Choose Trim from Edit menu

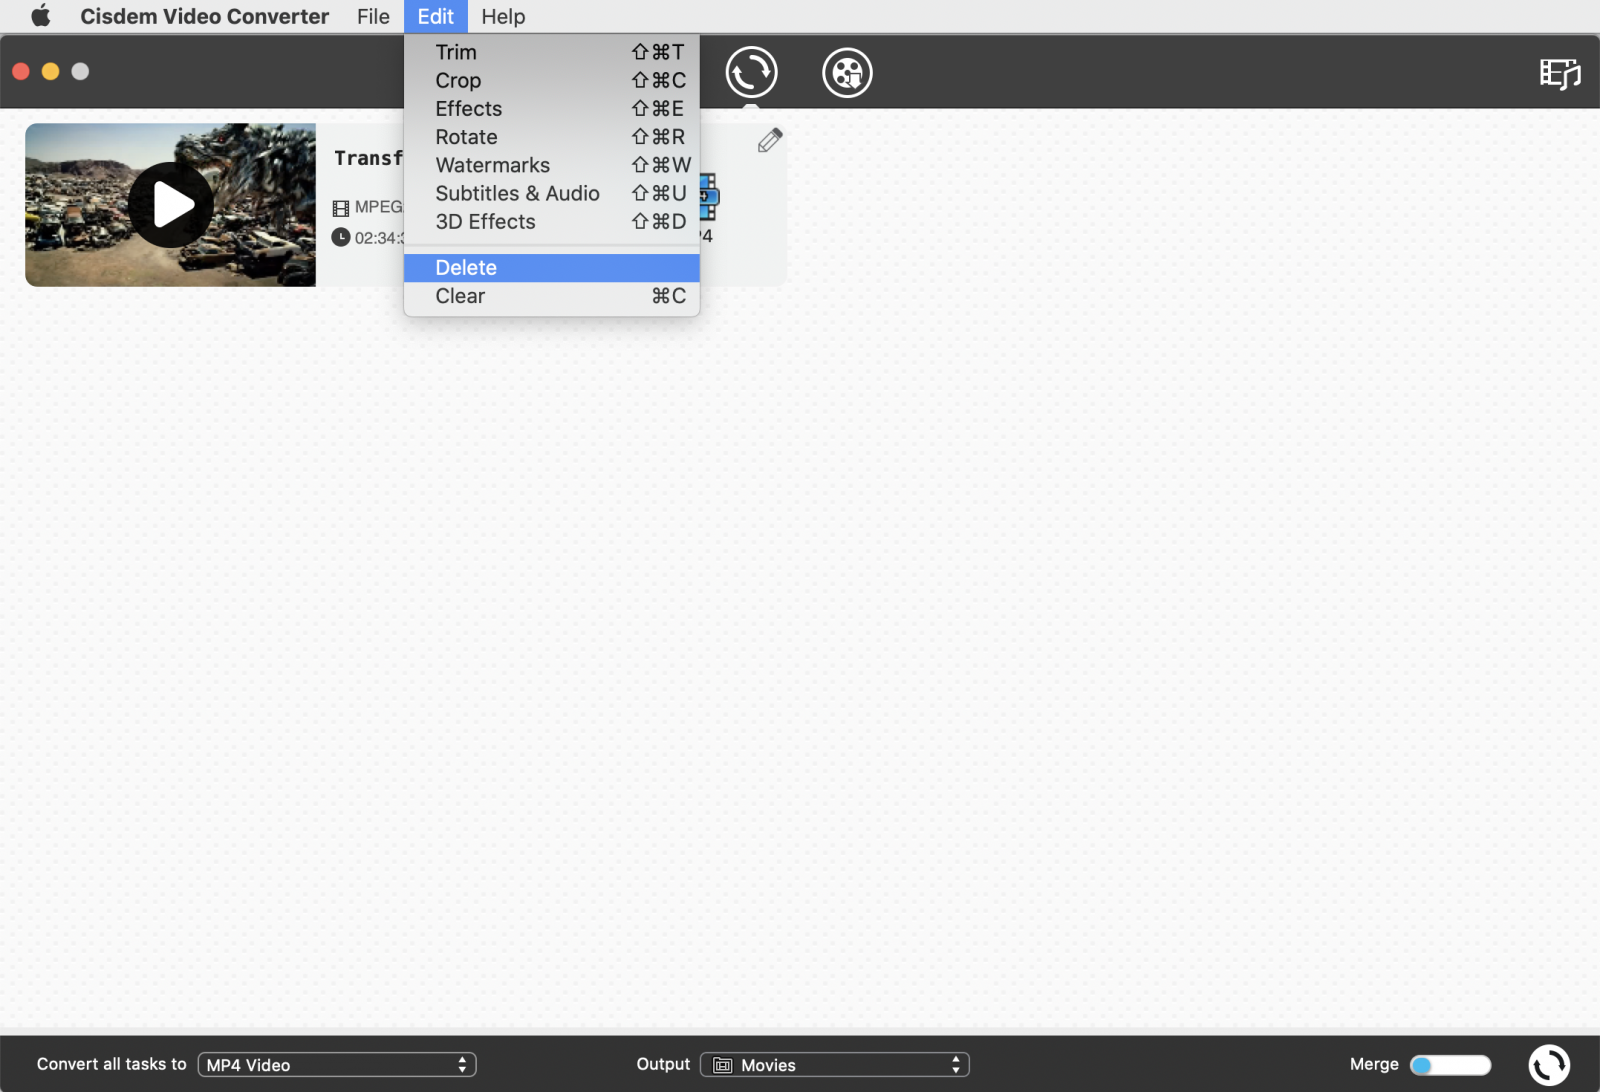551,52
